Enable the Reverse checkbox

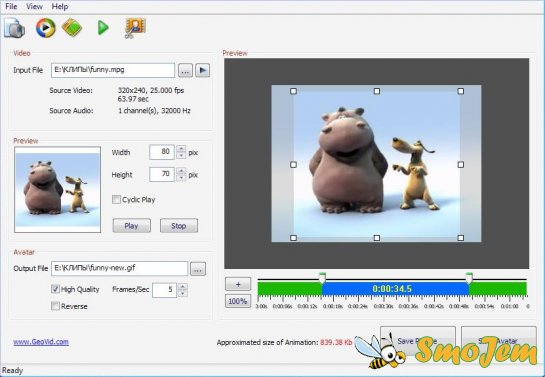(x=55, y=306)
